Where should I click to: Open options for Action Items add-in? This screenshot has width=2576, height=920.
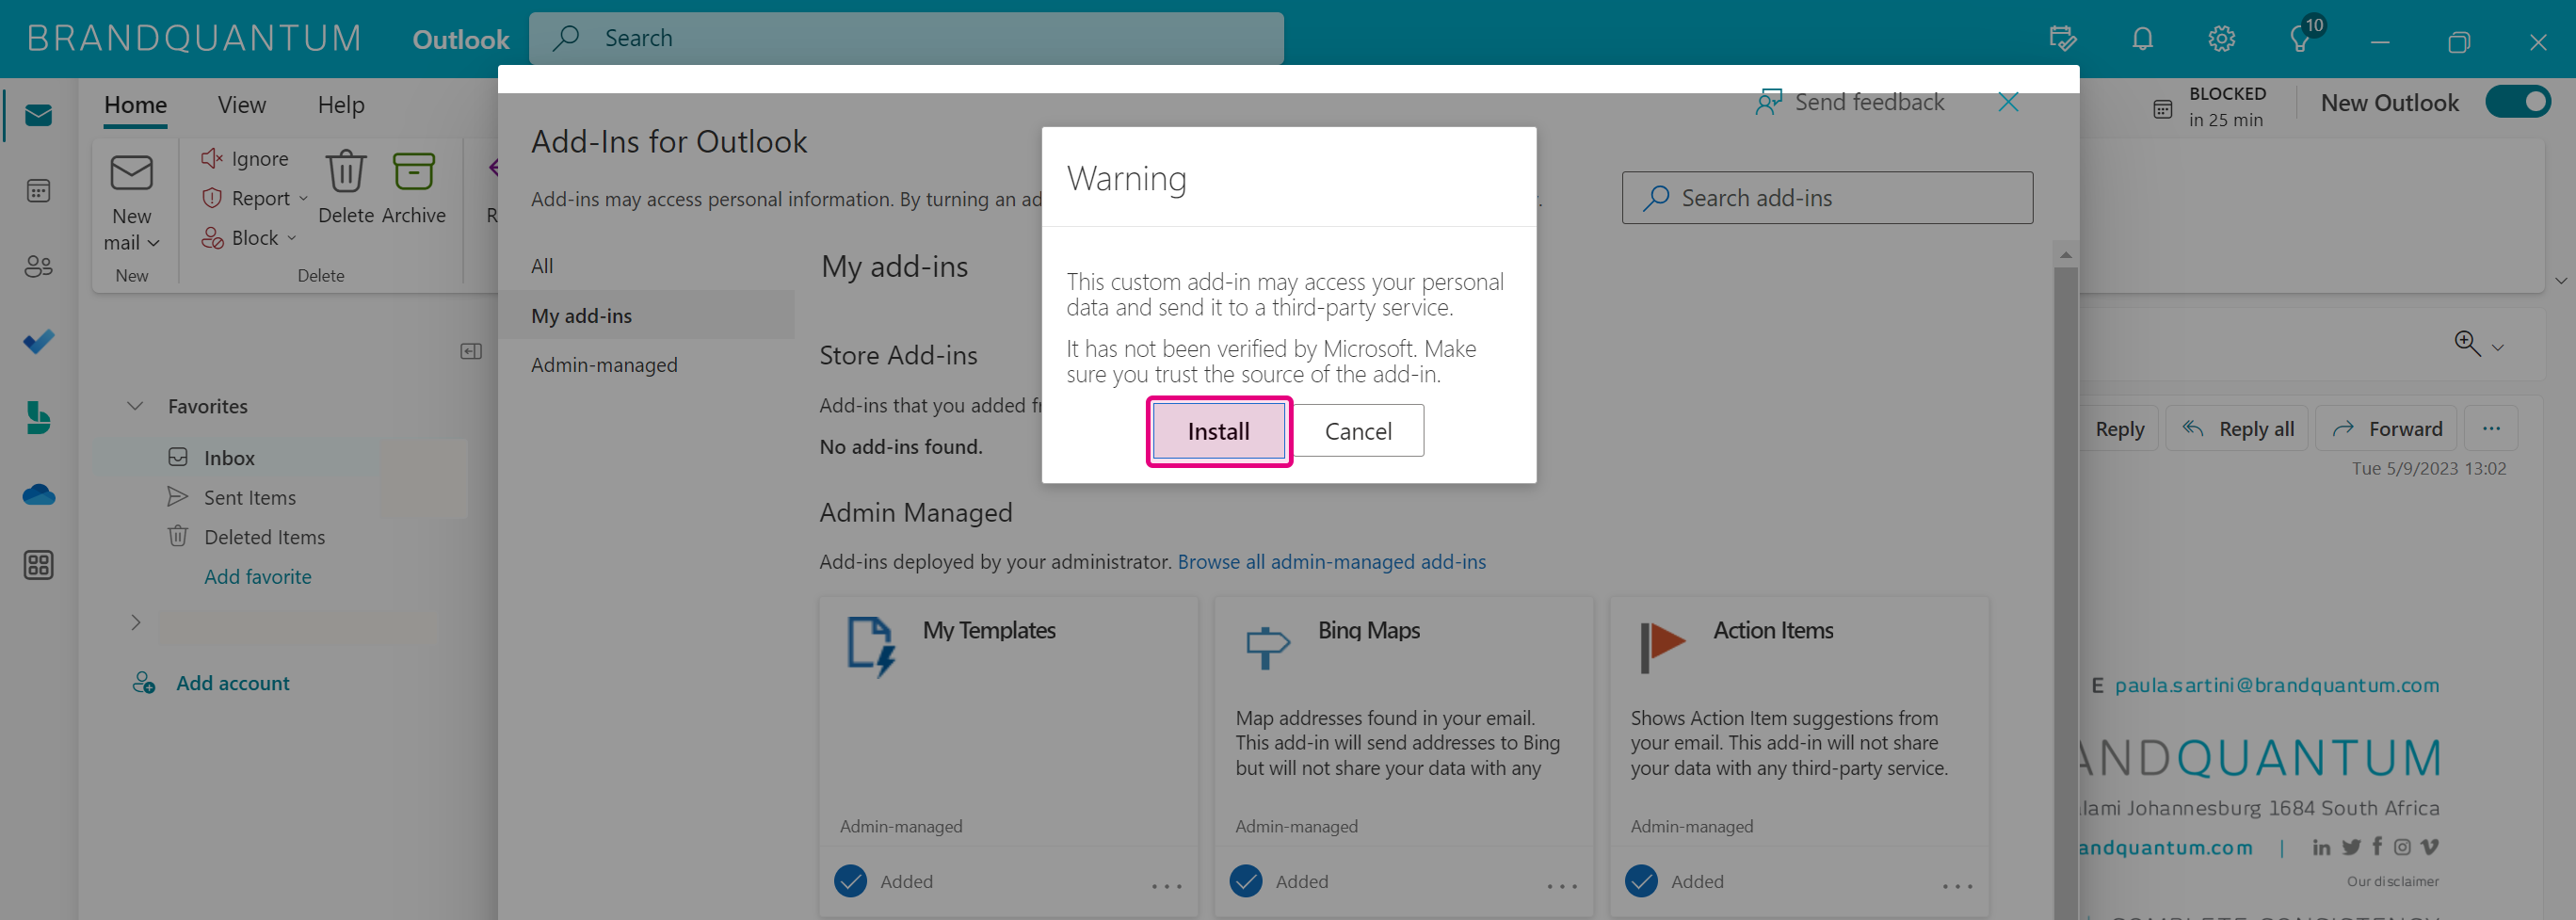(x=1957, y=886)
